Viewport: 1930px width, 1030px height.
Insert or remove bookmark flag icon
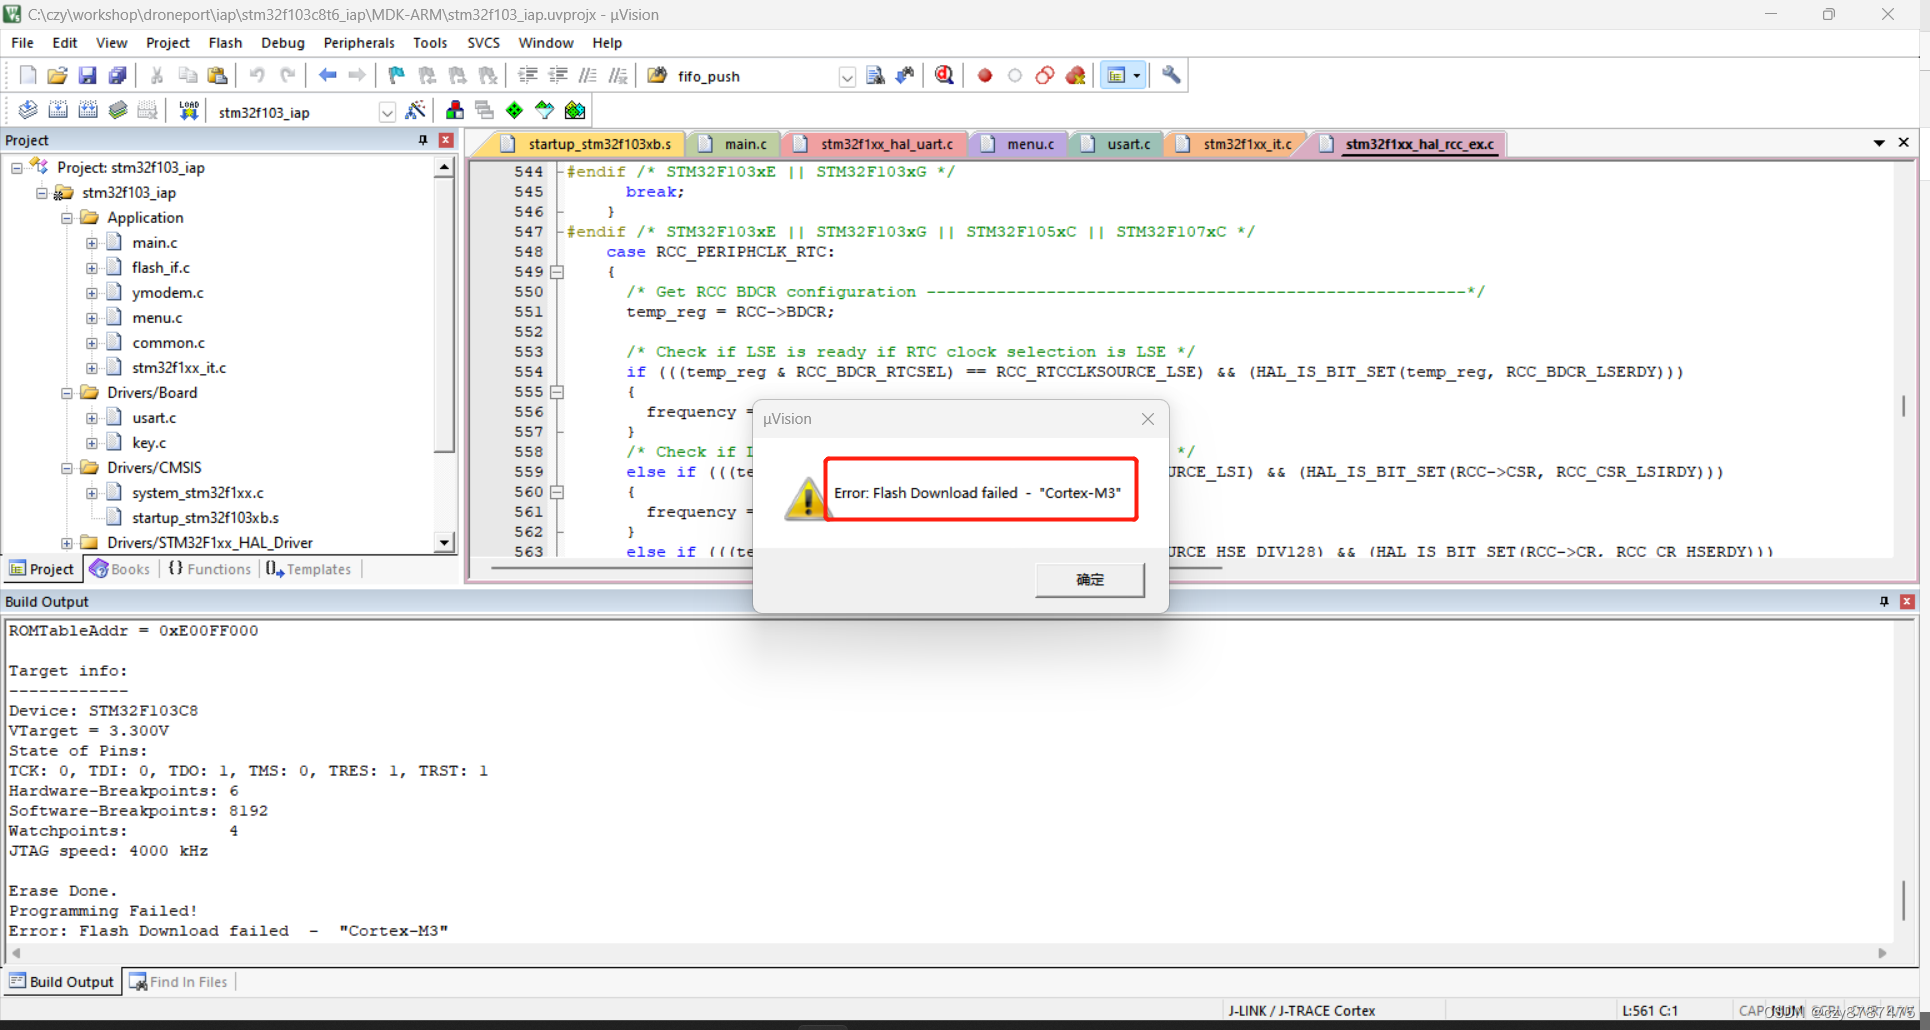pos(396,75)
